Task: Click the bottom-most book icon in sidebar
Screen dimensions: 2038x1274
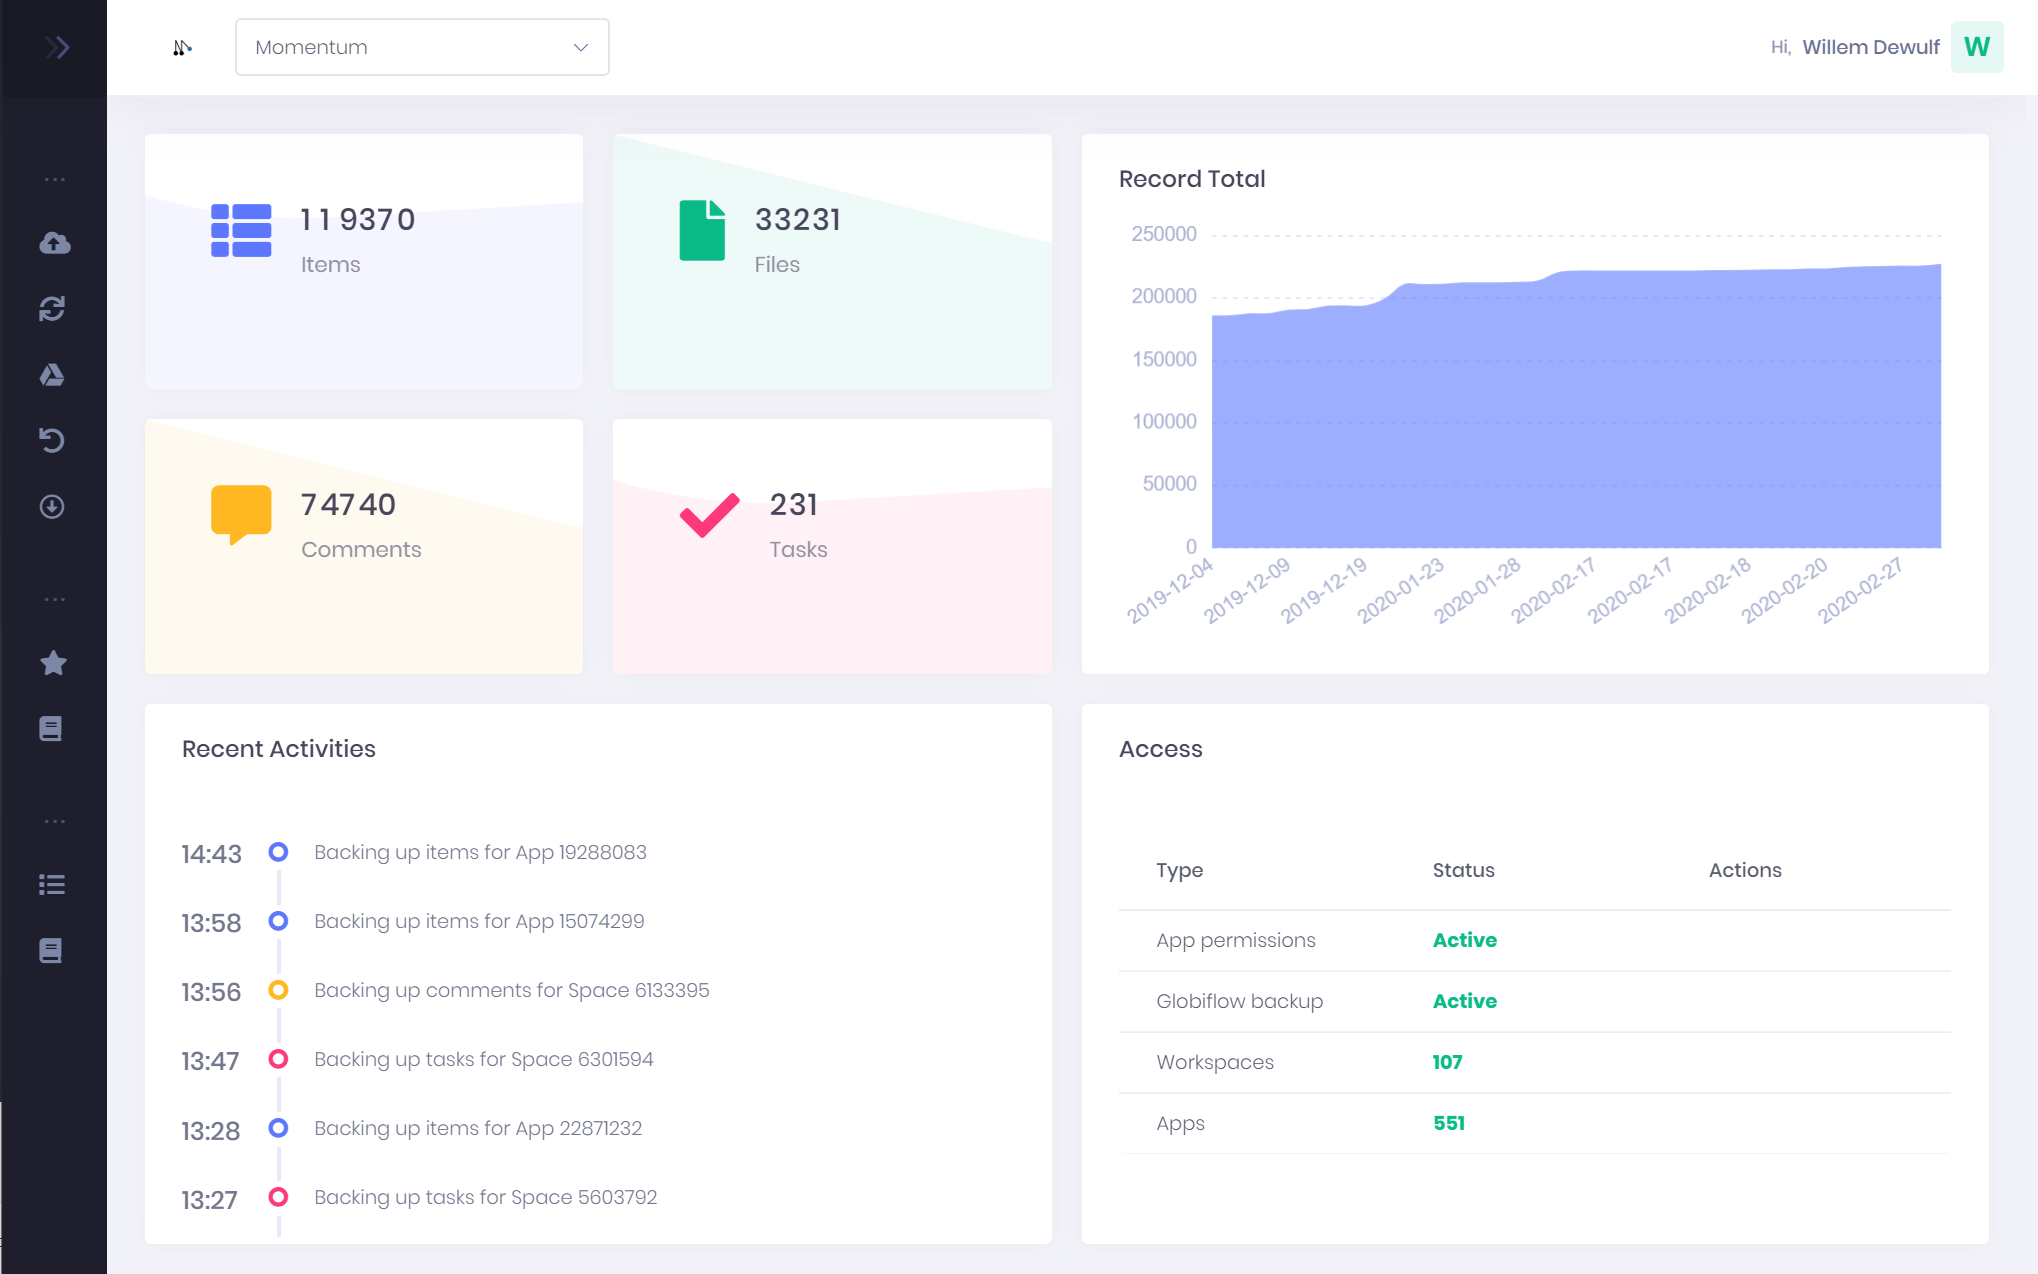Action: (x=53, y=950)
